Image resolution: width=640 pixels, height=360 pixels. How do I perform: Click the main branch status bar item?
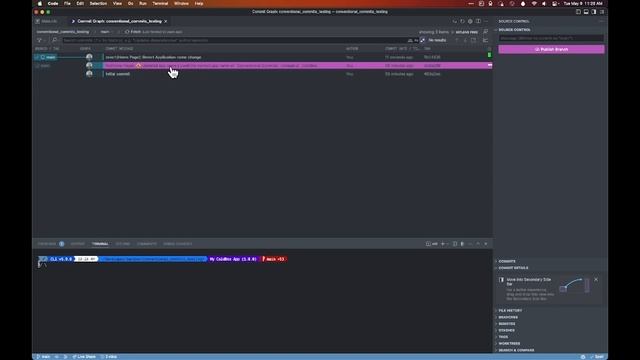pos(43,357)
